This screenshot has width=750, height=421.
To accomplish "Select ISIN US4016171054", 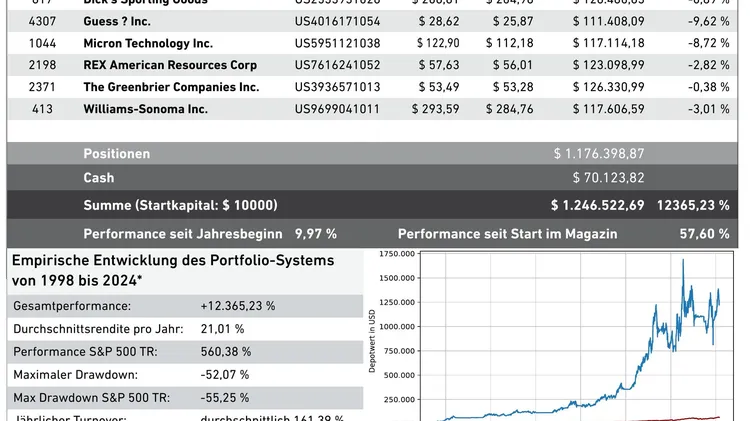I will point(337,22).
